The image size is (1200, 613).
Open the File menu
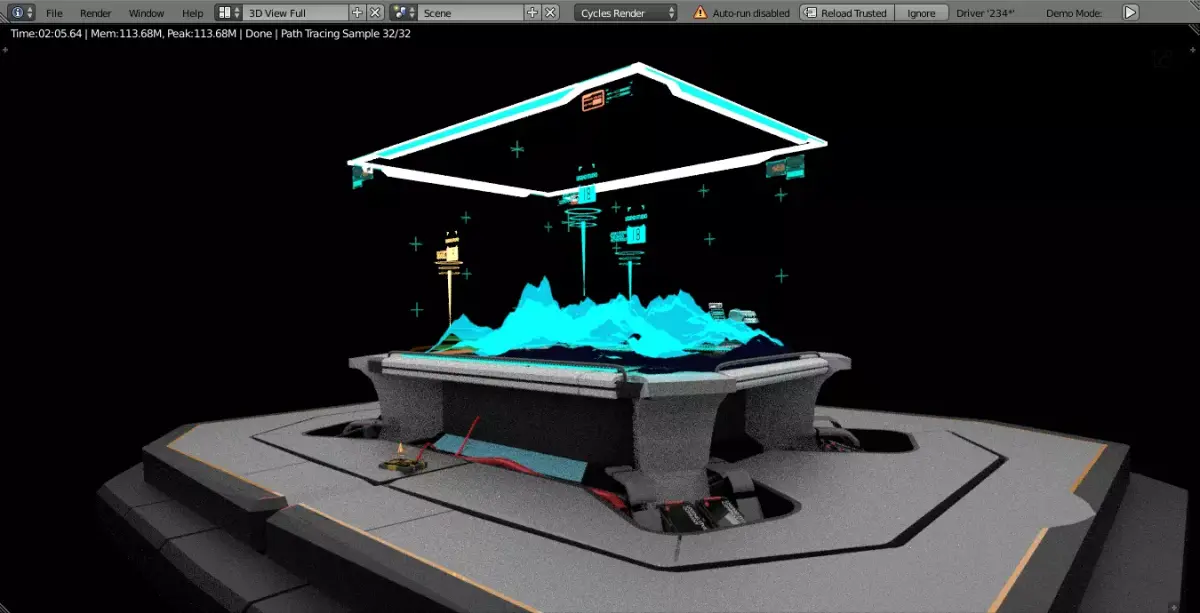point(54,13)
